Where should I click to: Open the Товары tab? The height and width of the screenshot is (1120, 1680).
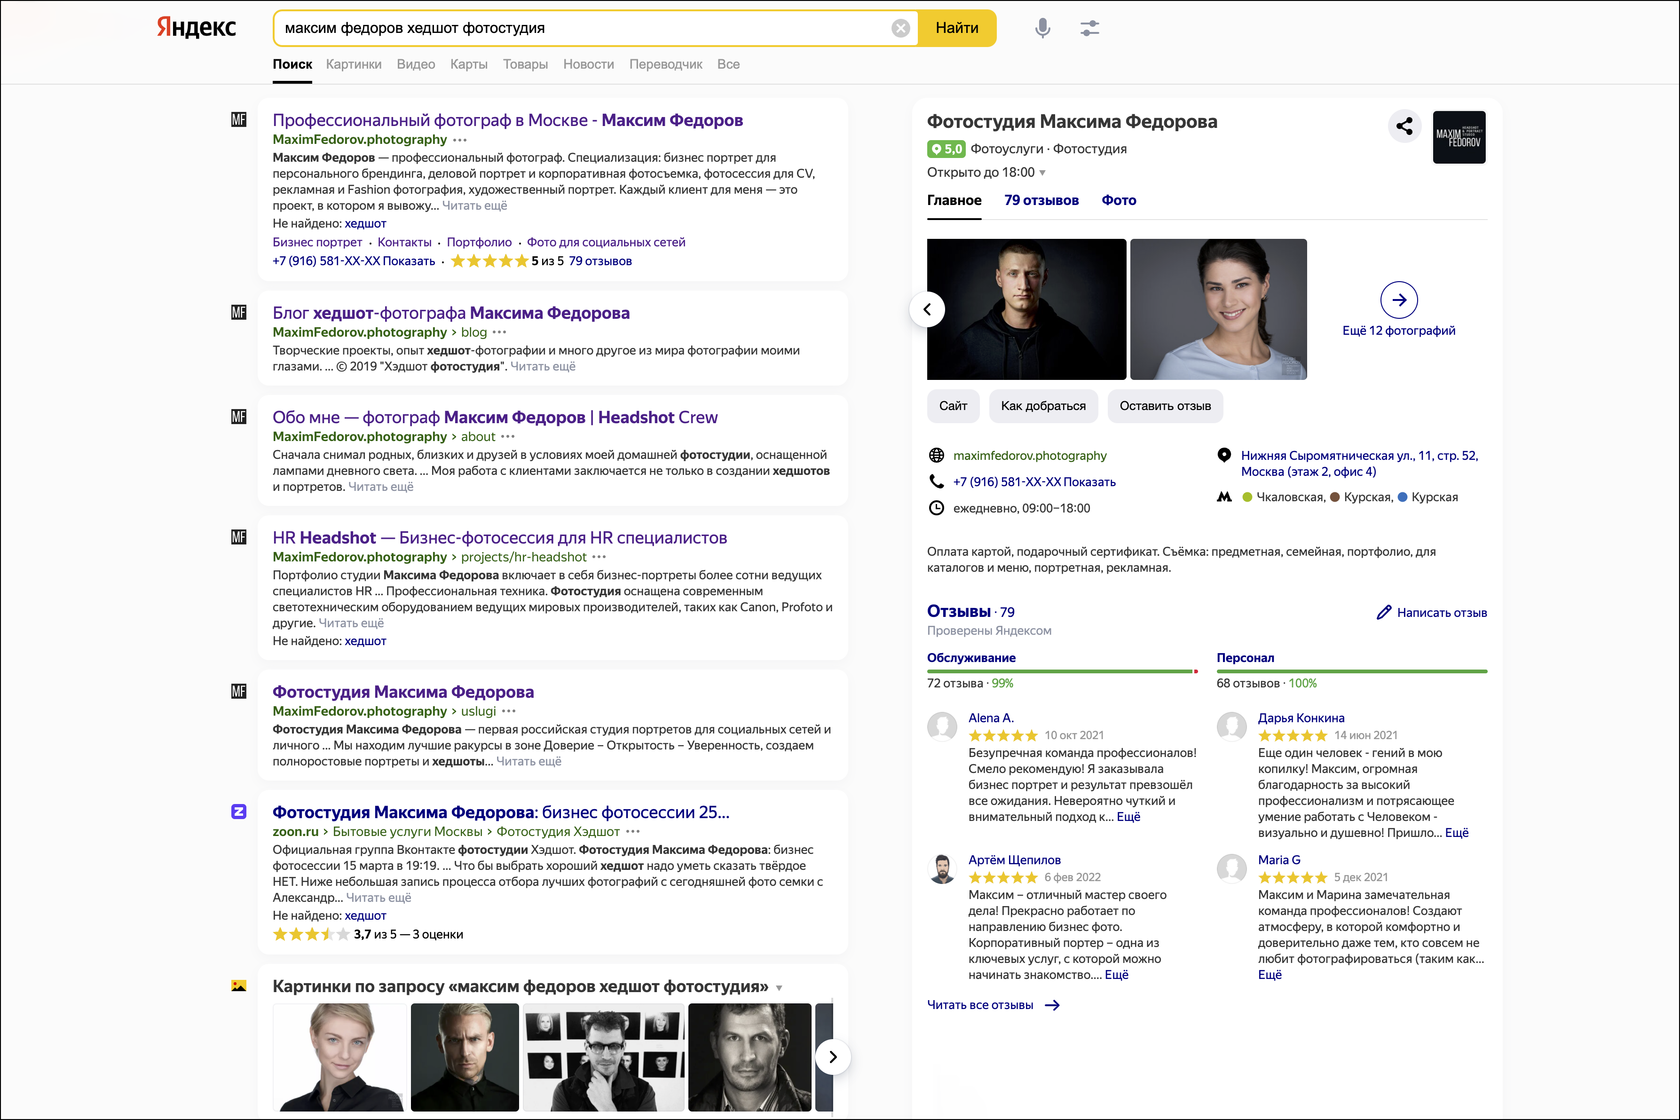pyautogui.click(x=525, y=64)
